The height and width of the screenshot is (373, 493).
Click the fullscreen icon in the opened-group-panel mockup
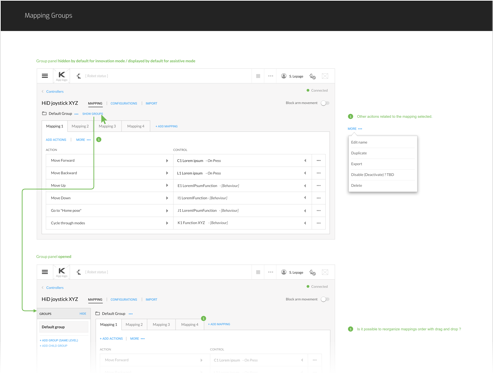click(325, 272)
